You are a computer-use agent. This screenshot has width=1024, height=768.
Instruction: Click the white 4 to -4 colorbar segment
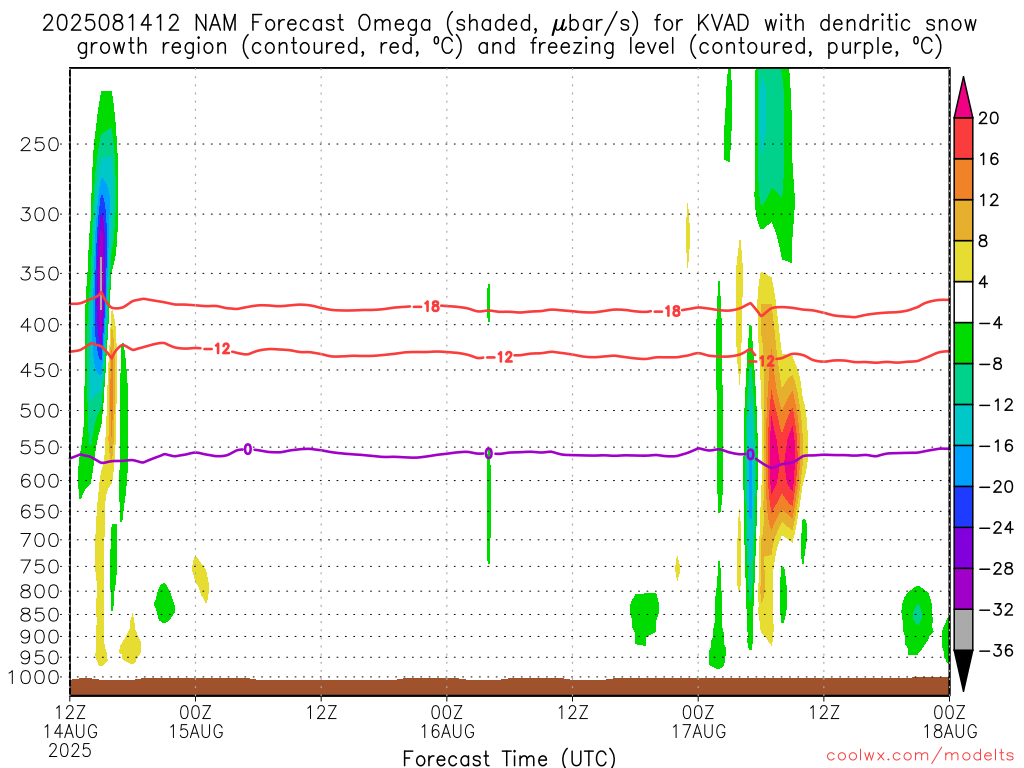[x=963, y=302]
